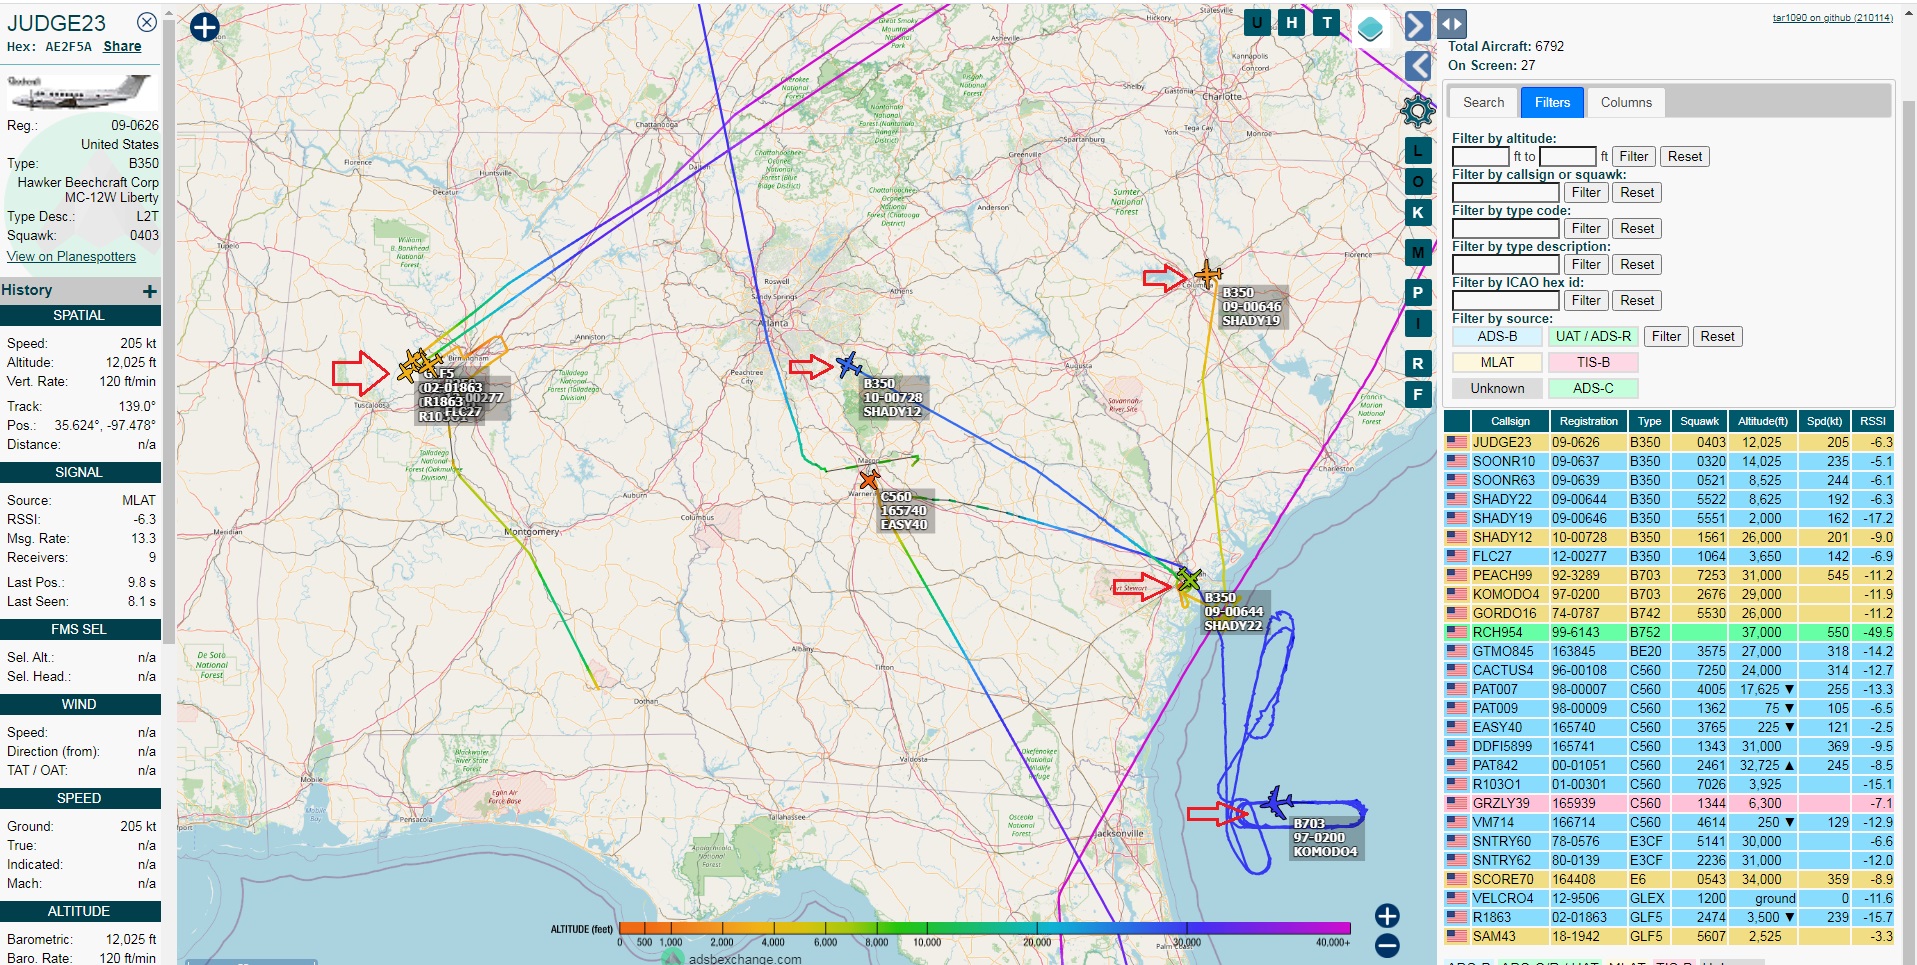Click the K map button

(1417, 212)
